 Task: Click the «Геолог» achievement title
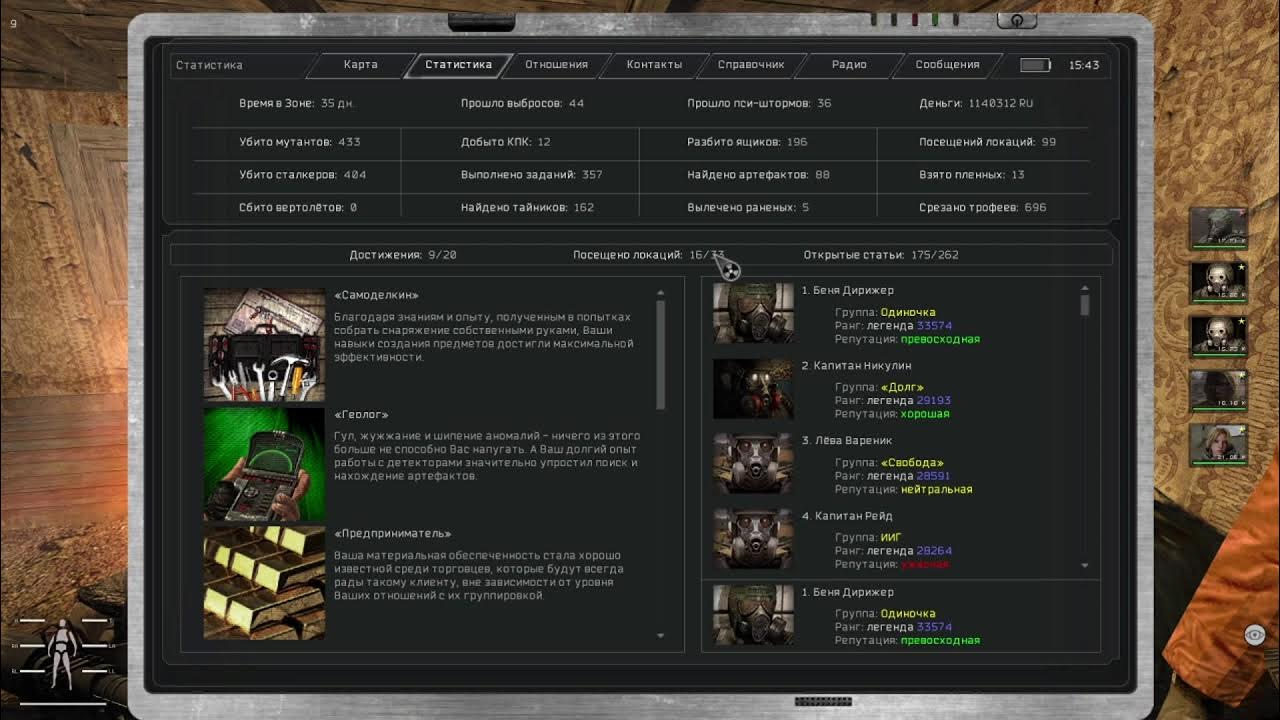(361, 414)
